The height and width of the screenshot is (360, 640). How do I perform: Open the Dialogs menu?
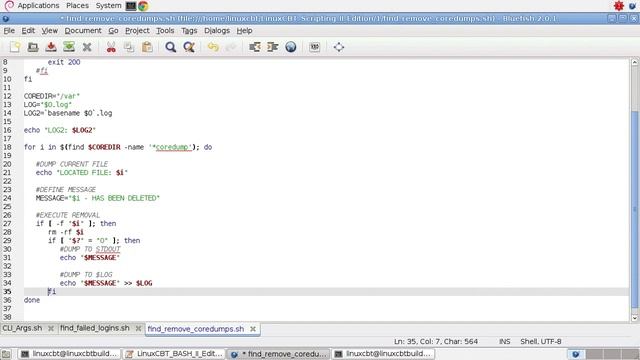click(217, 31)
